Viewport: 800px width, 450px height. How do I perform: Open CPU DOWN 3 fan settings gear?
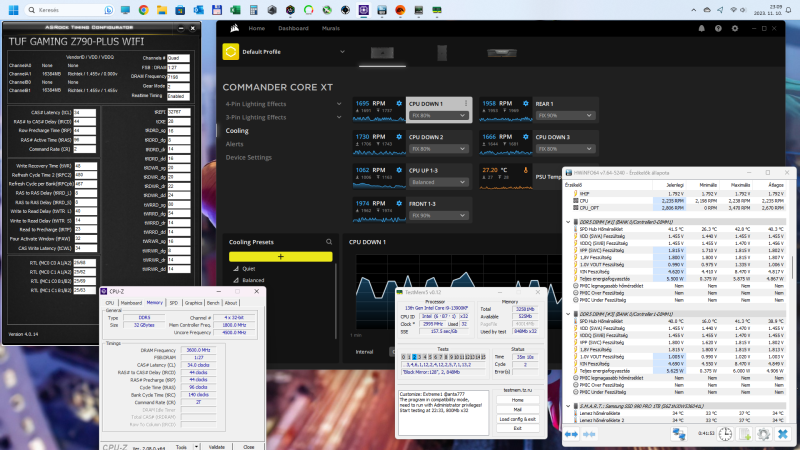point(526,137)
